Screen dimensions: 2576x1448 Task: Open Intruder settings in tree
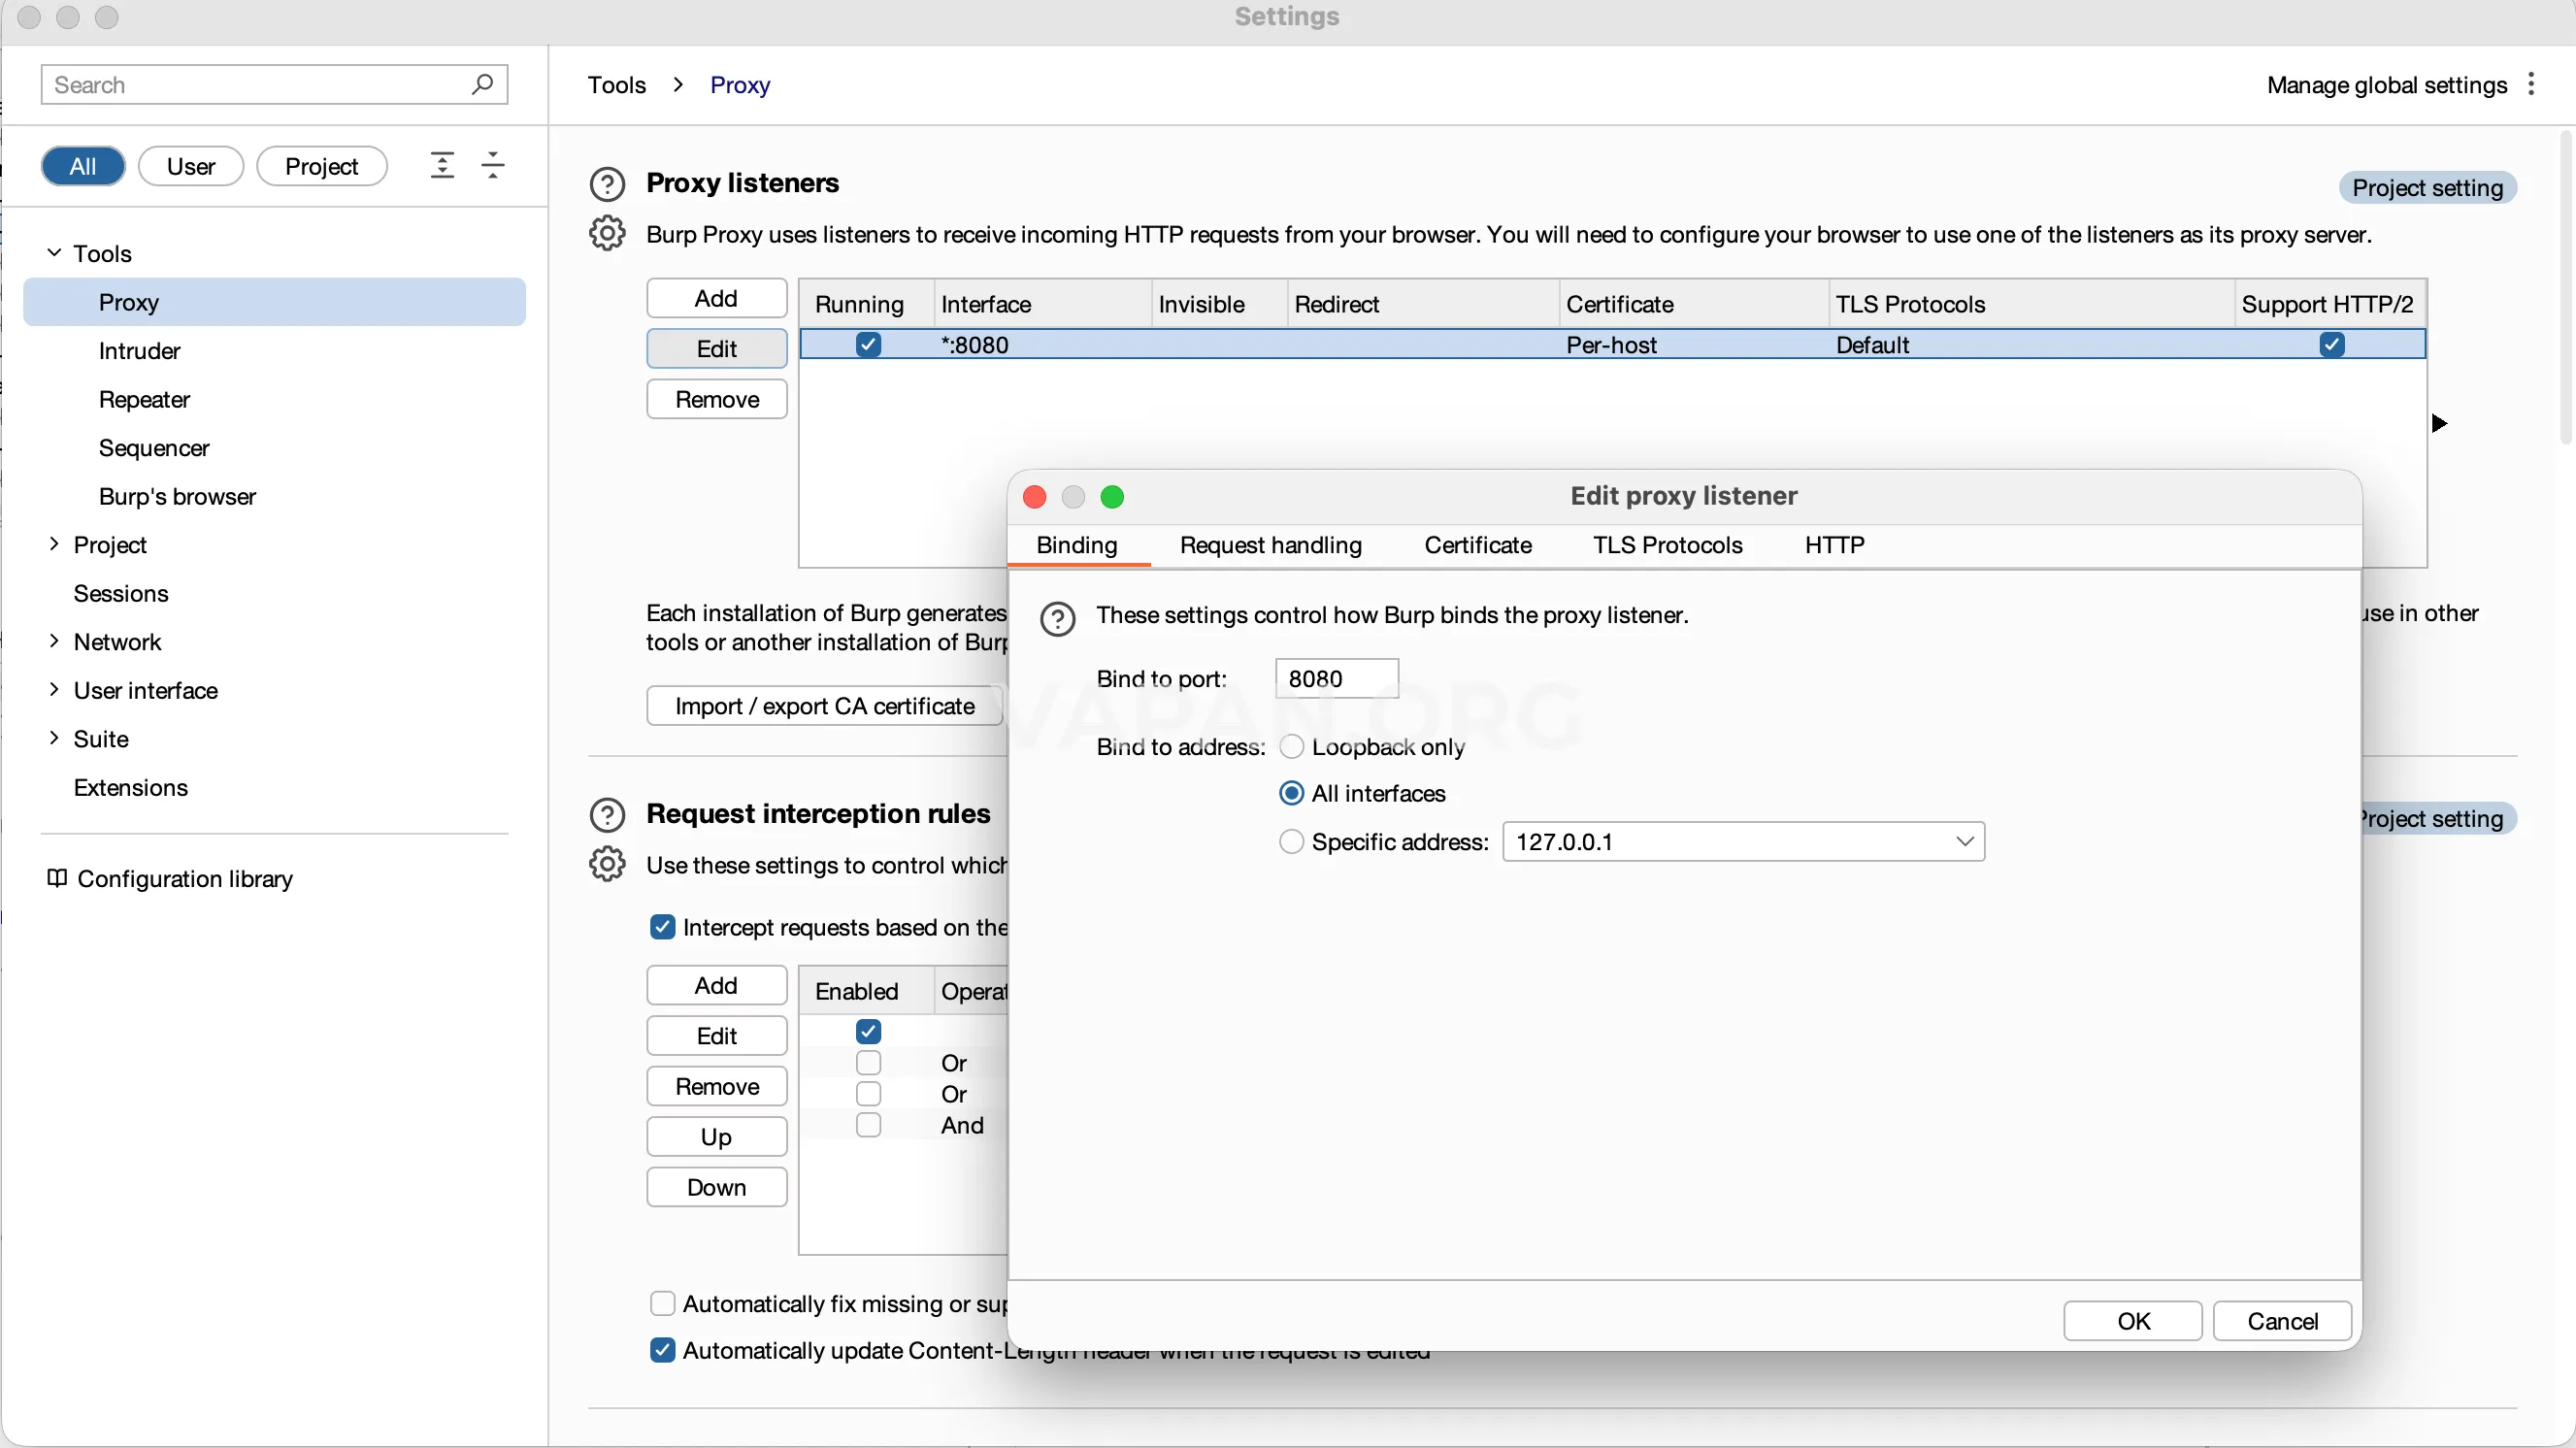coord(139,351)
